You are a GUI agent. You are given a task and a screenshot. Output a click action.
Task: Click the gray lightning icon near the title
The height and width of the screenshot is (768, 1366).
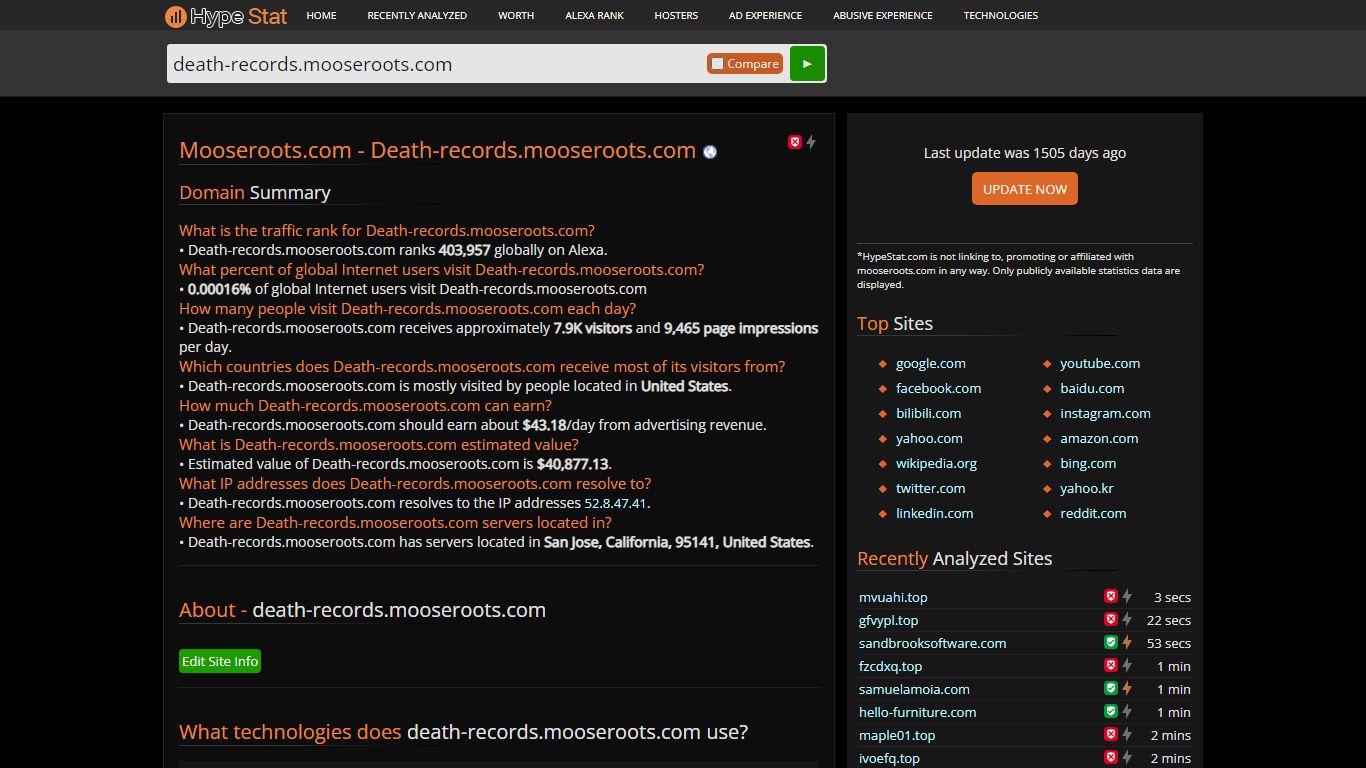pos(811,142)
